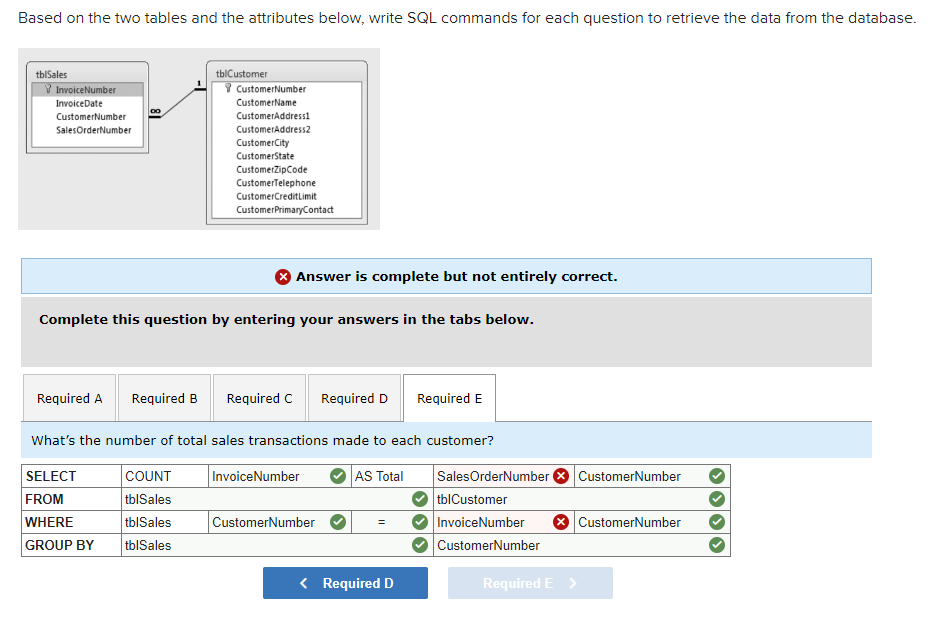Open the Required A tab

(69, 398)
